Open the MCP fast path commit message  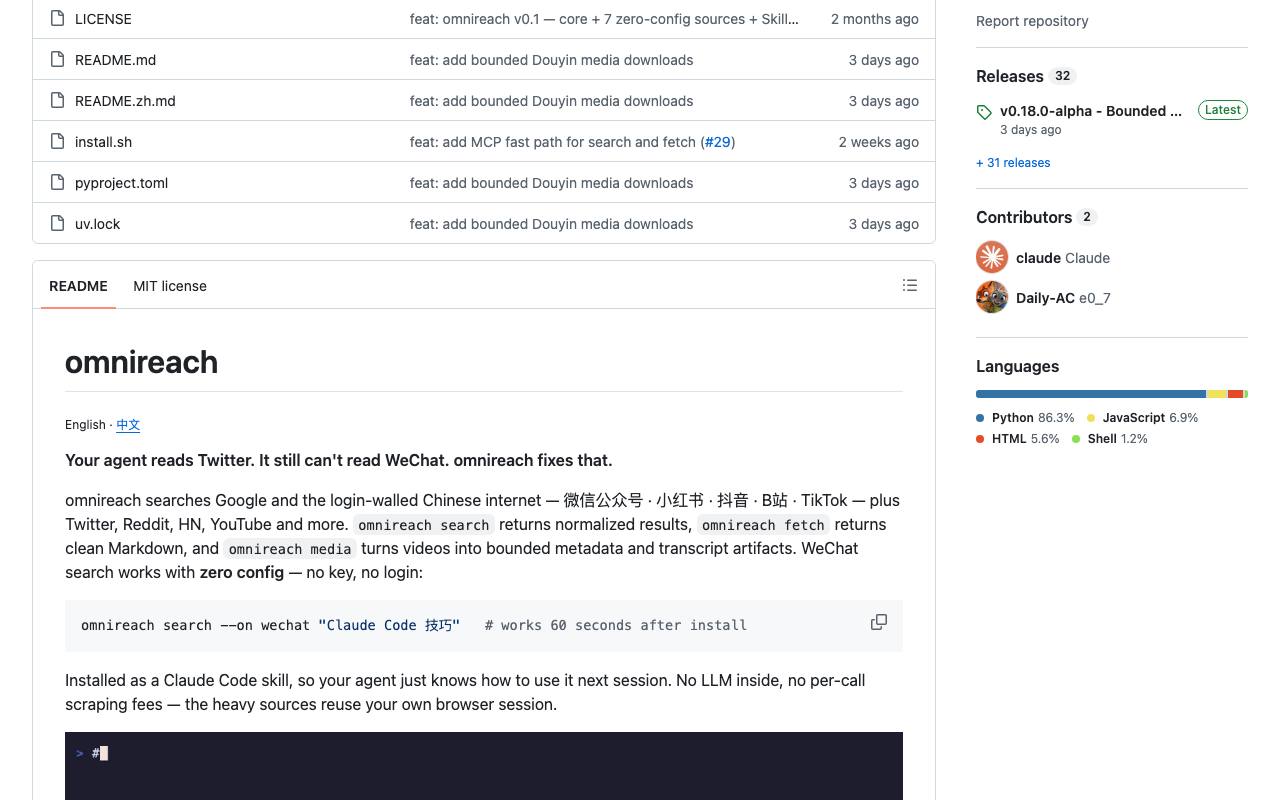(x=552, y=142)
